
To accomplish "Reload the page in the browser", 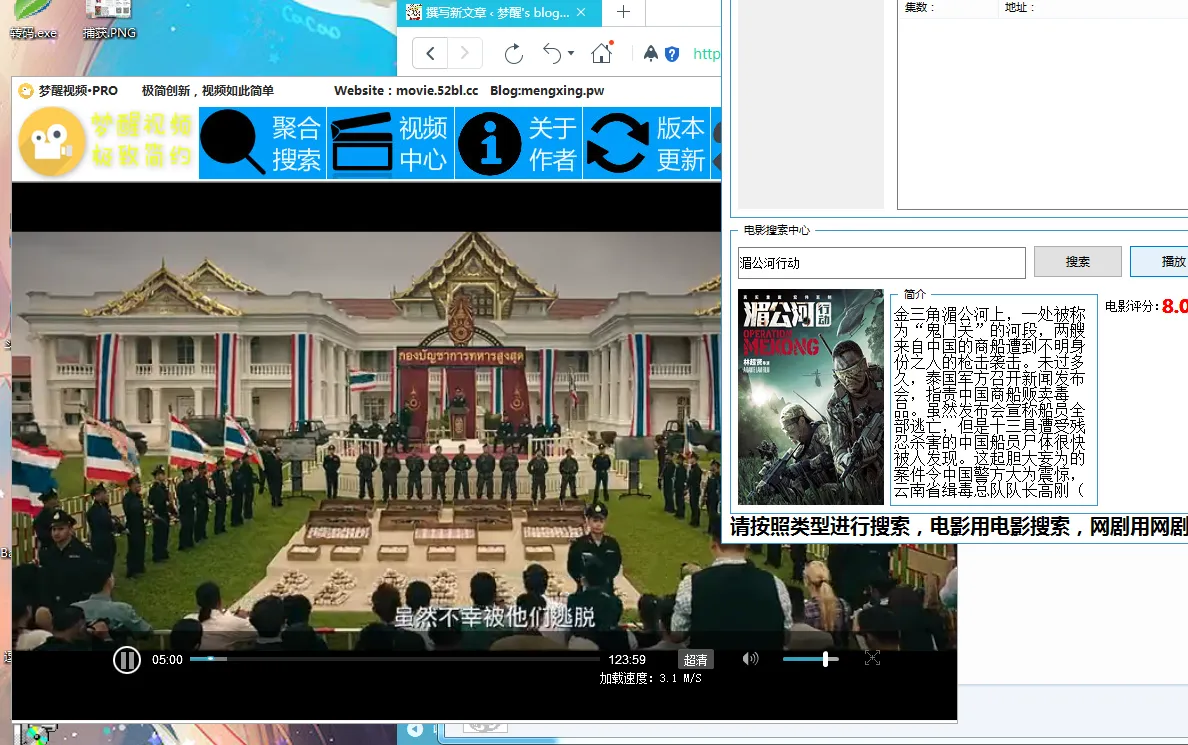I will click(x=514, y=54).
